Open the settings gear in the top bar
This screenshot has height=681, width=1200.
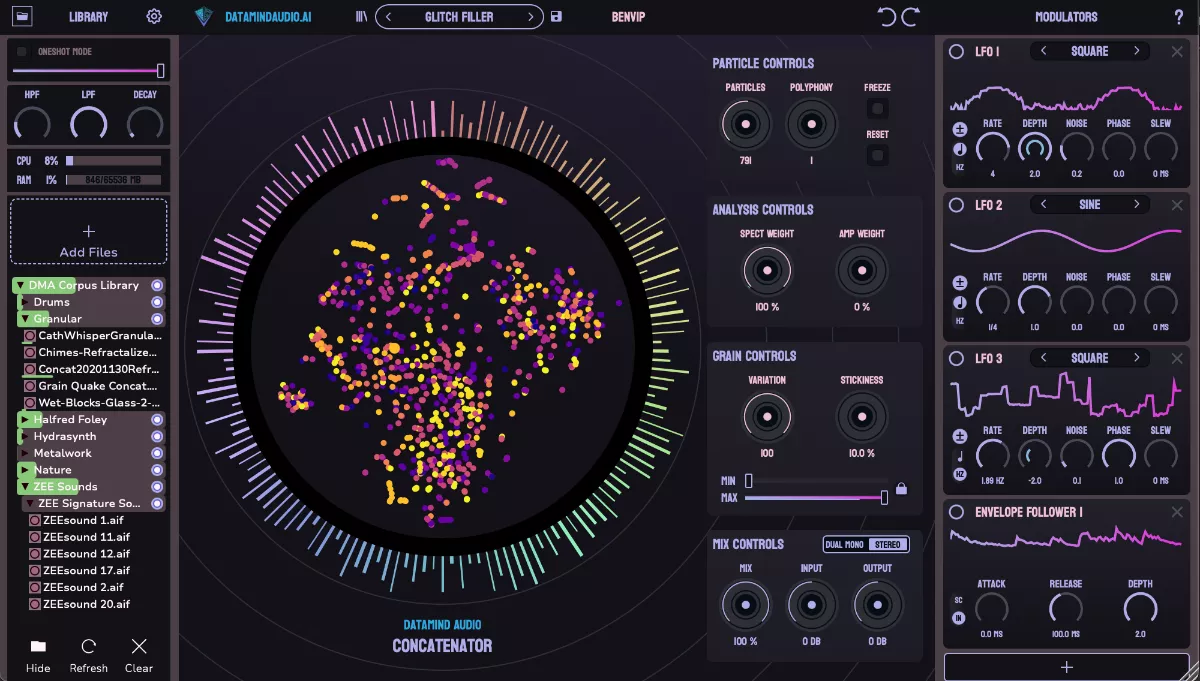153,16
